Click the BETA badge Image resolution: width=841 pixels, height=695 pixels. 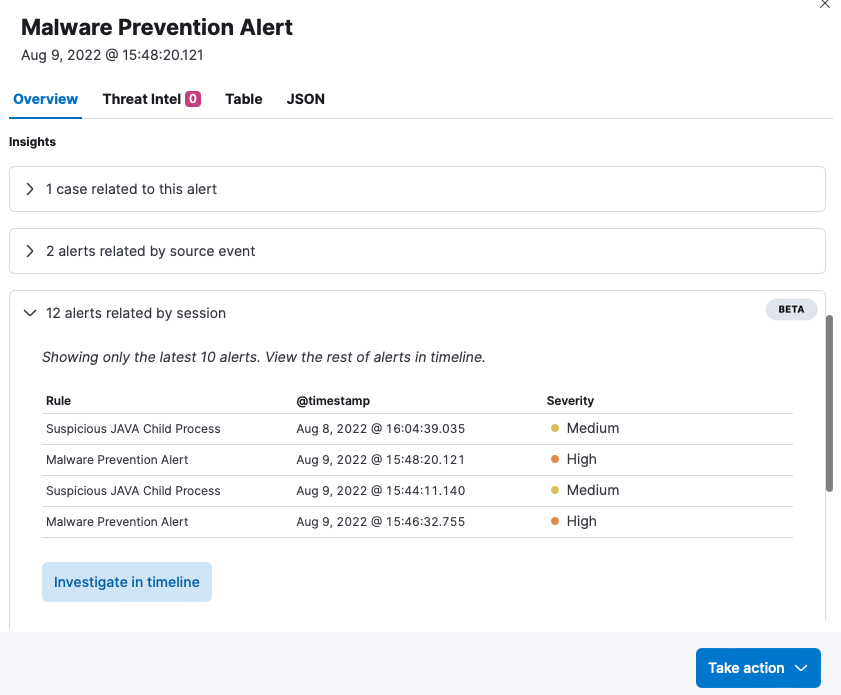pyautogui.click(x=791, y=309)
